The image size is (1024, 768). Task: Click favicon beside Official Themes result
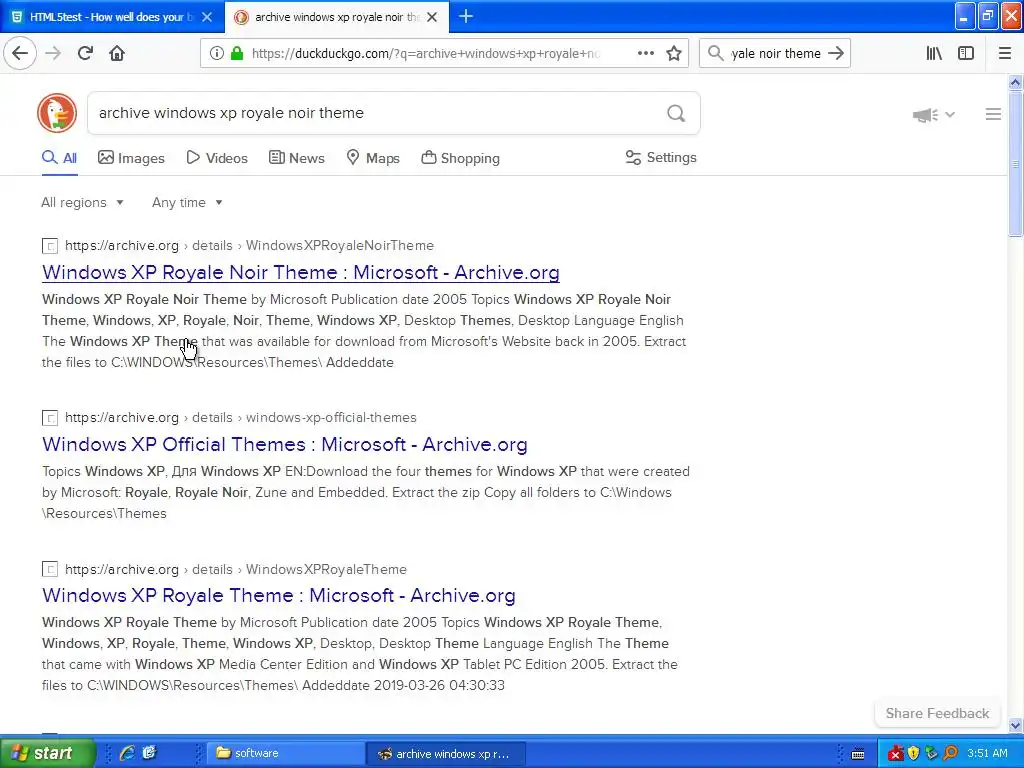click(50, 417)
